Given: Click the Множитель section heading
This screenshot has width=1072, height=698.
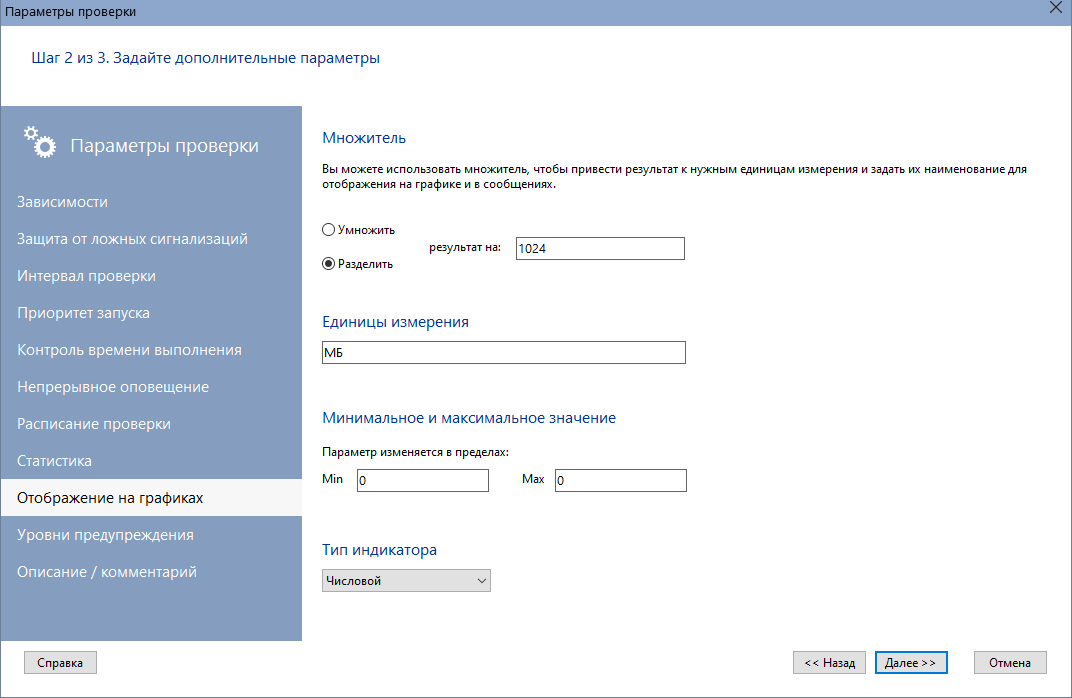Looking at the screenshot, I should pos(364,137).
